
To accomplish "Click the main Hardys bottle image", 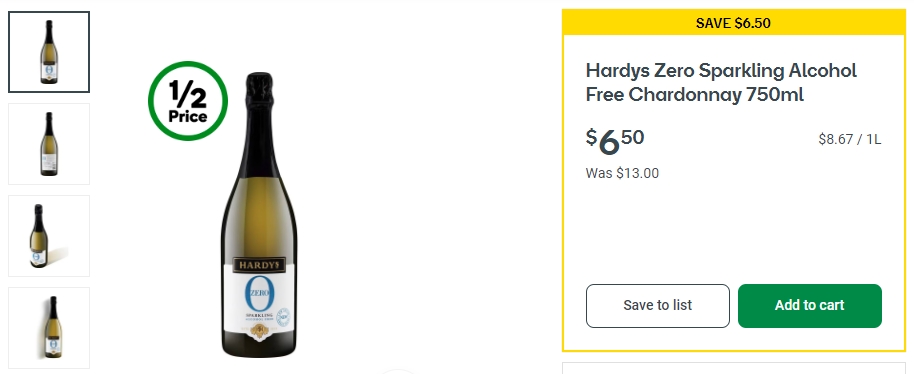I will 259,214.
